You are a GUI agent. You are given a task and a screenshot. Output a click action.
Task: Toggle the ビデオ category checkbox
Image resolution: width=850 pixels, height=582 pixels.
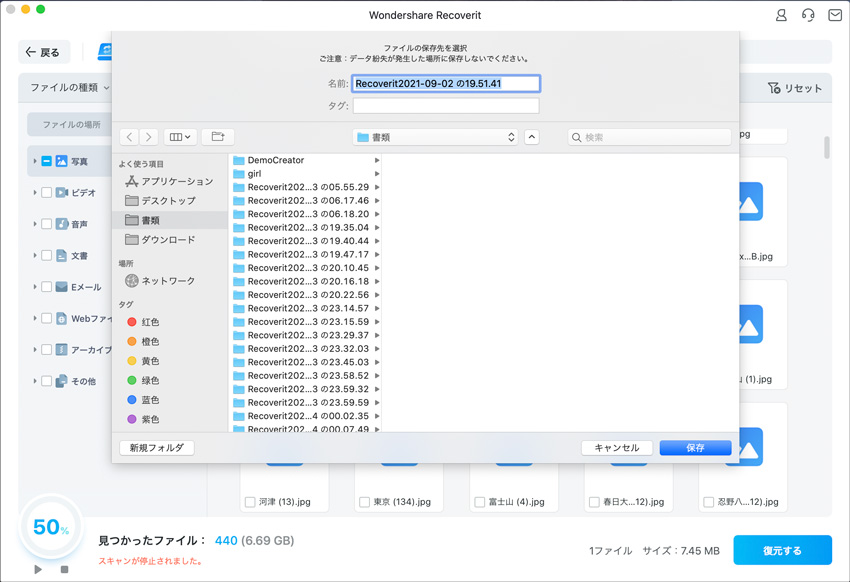[x=47, y=192]
